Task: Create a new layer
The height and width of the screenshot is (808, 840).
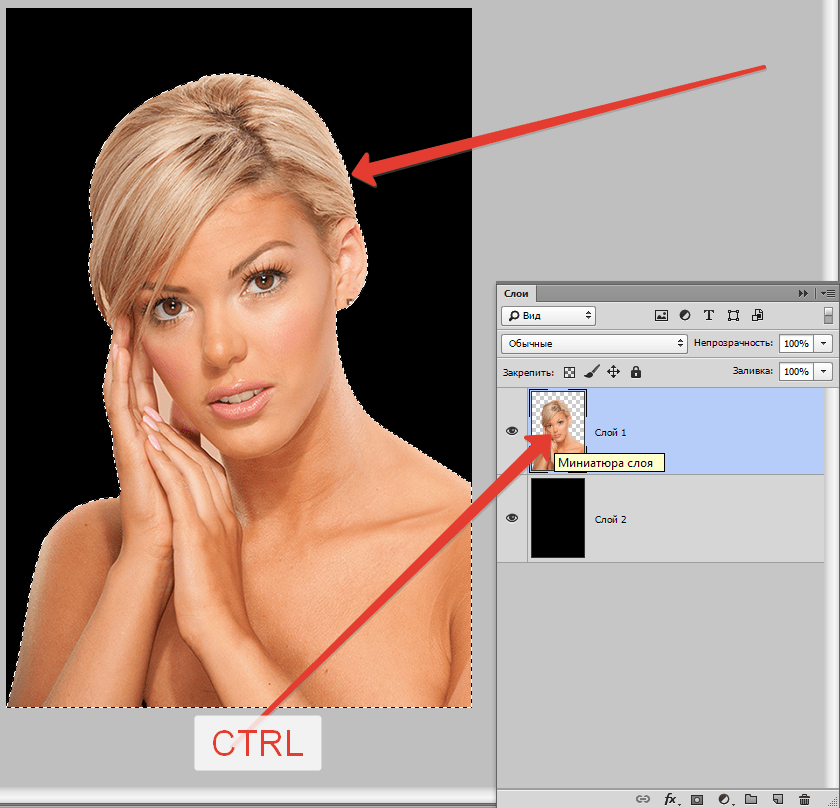Action: click(x=778, y=799)
